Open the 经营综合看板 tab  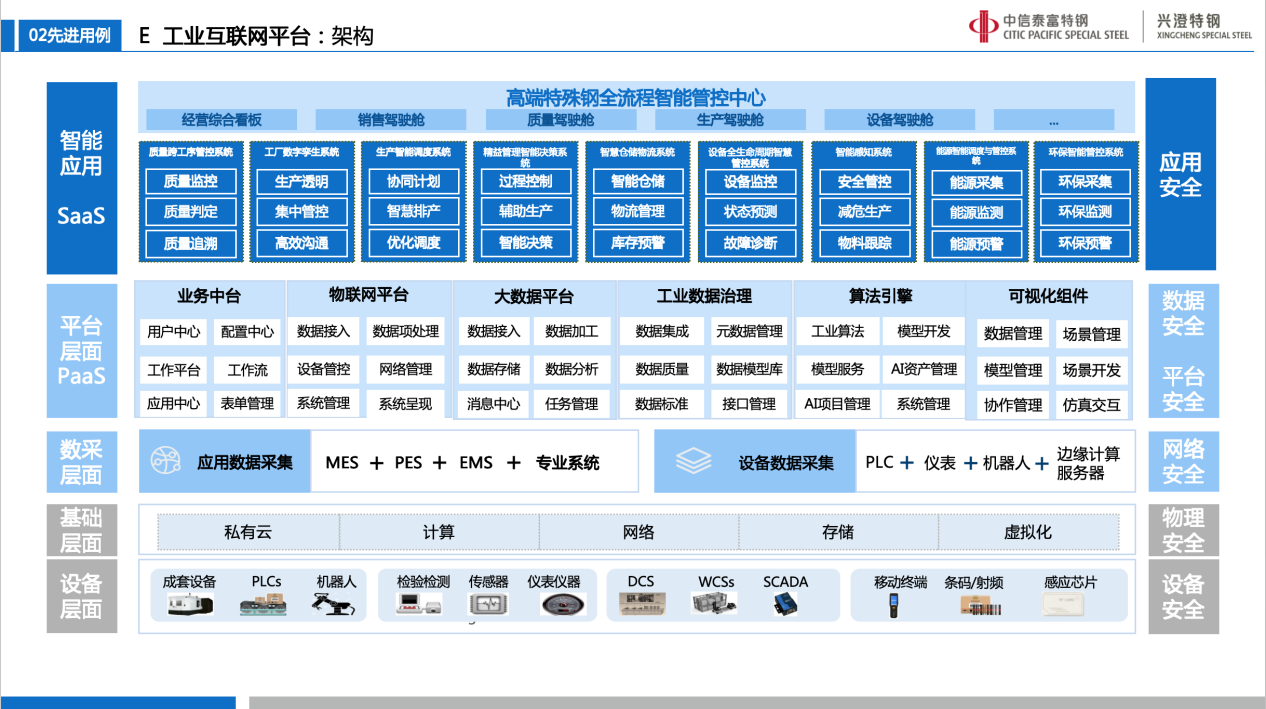click(x=222, y=120)
